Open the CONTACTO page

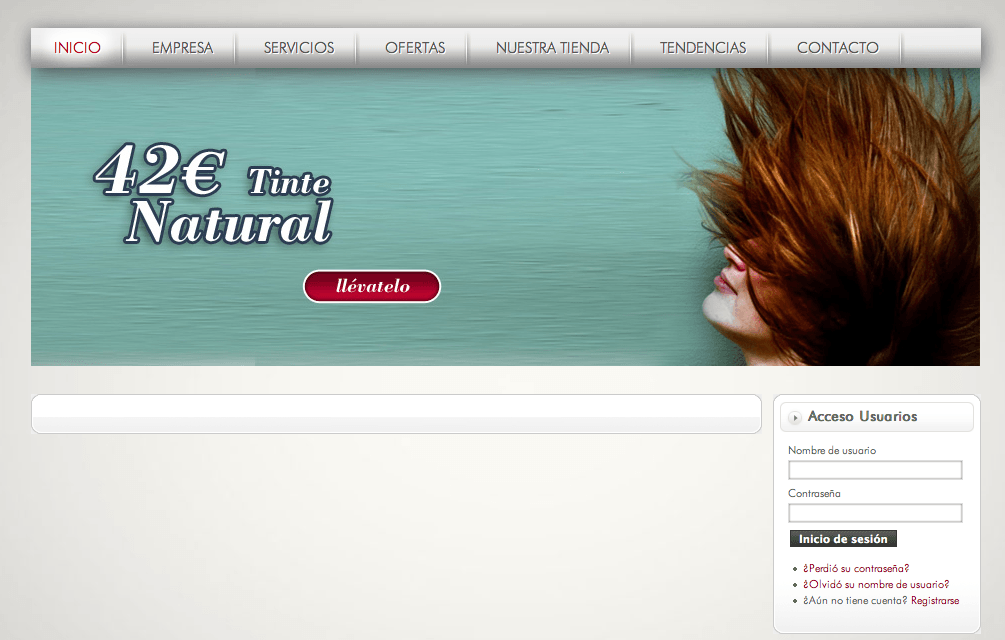[x=837, y=48]
